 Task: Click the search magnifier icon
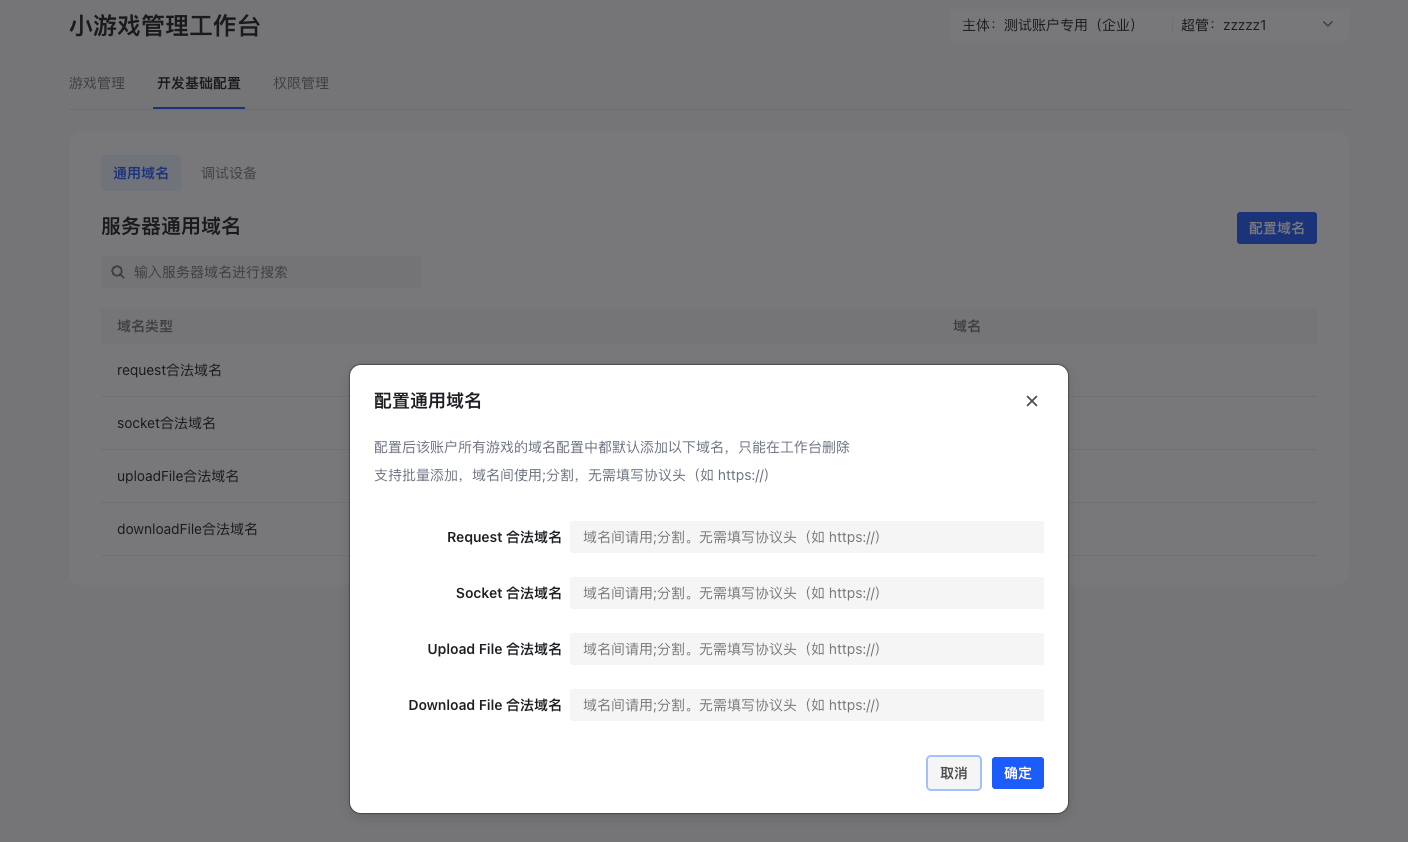coord(118,272)
